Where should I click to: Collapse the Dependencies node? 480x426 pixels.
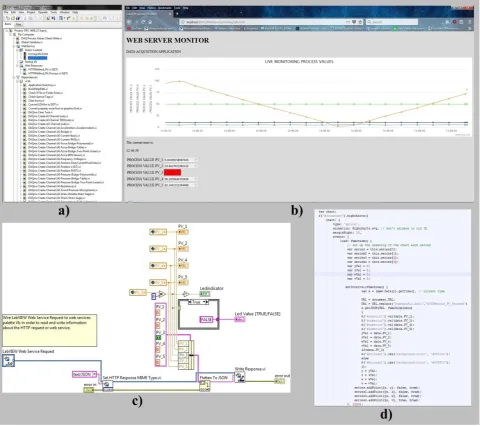click(14, 77)
